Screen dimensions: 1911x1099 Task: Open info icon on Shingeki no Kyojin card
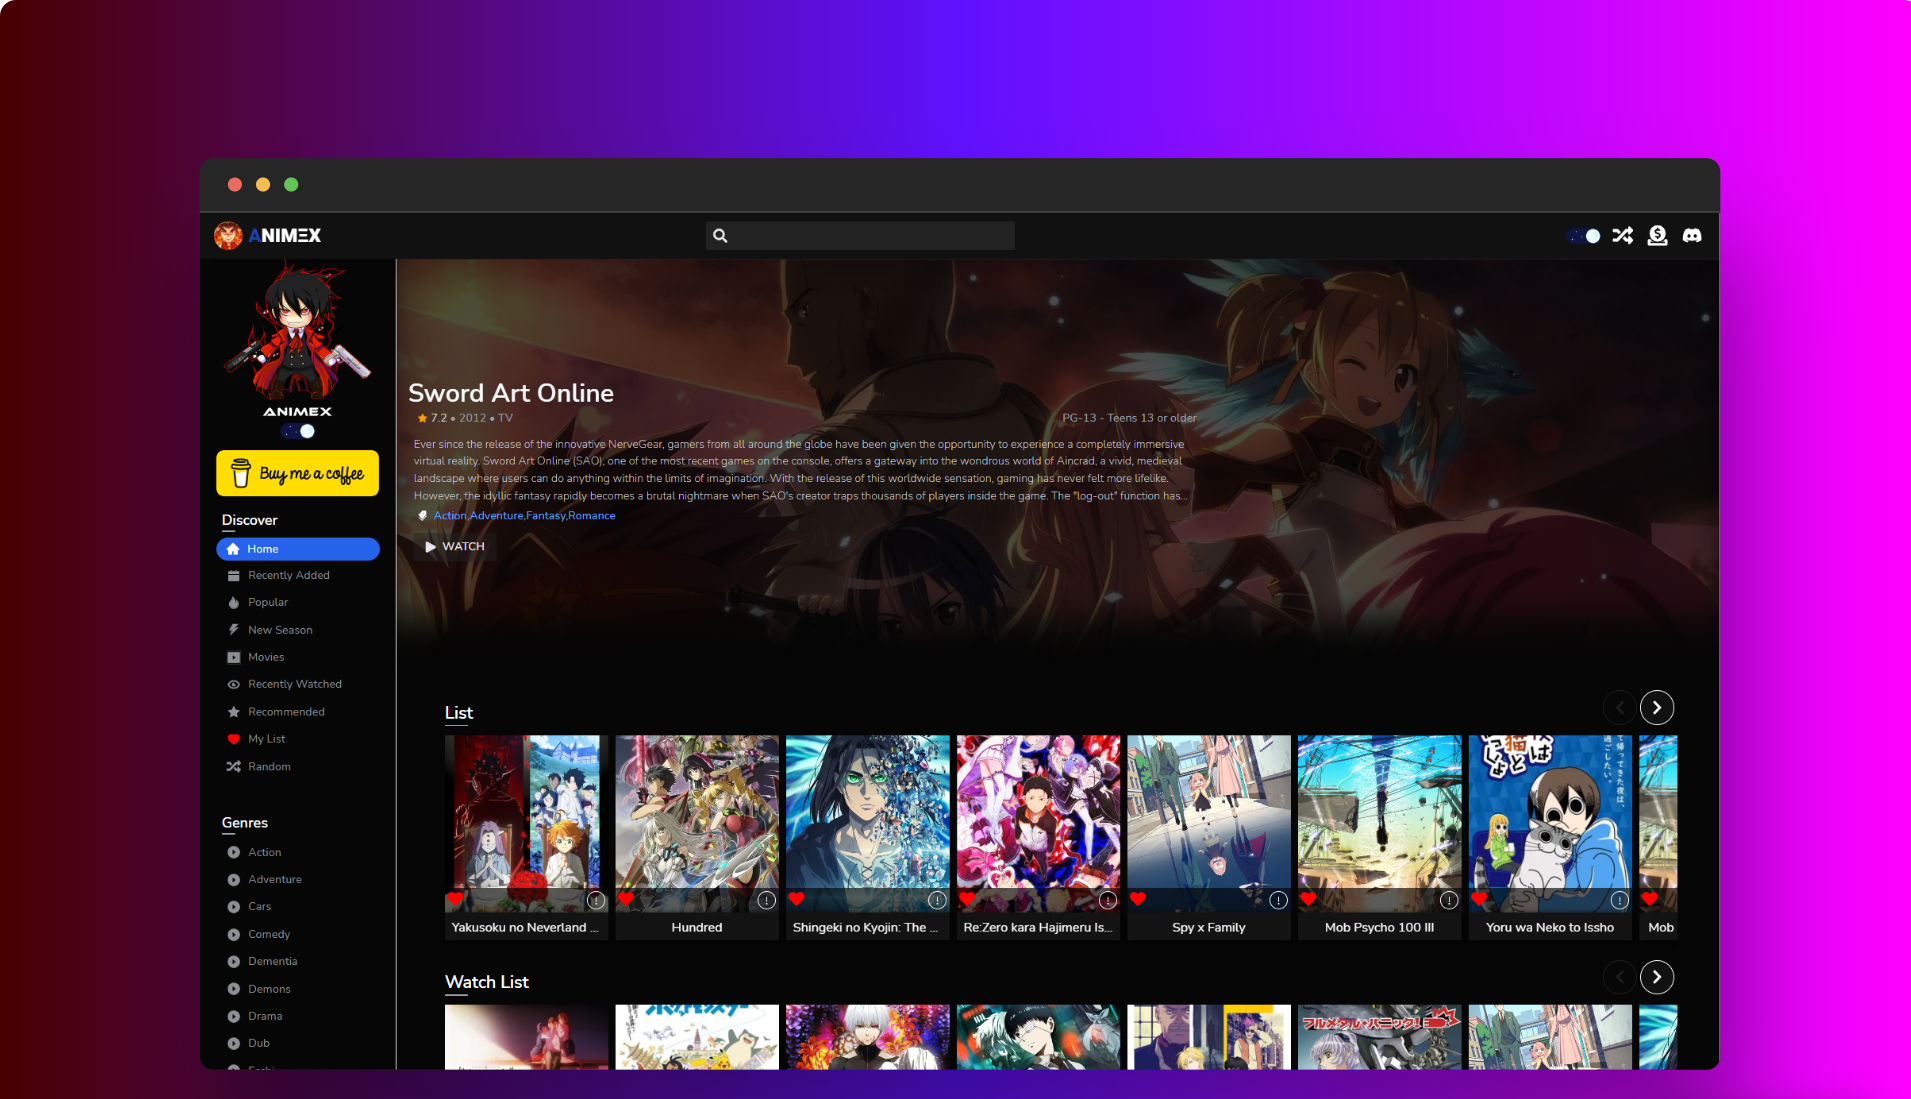[x=937, y=900]
